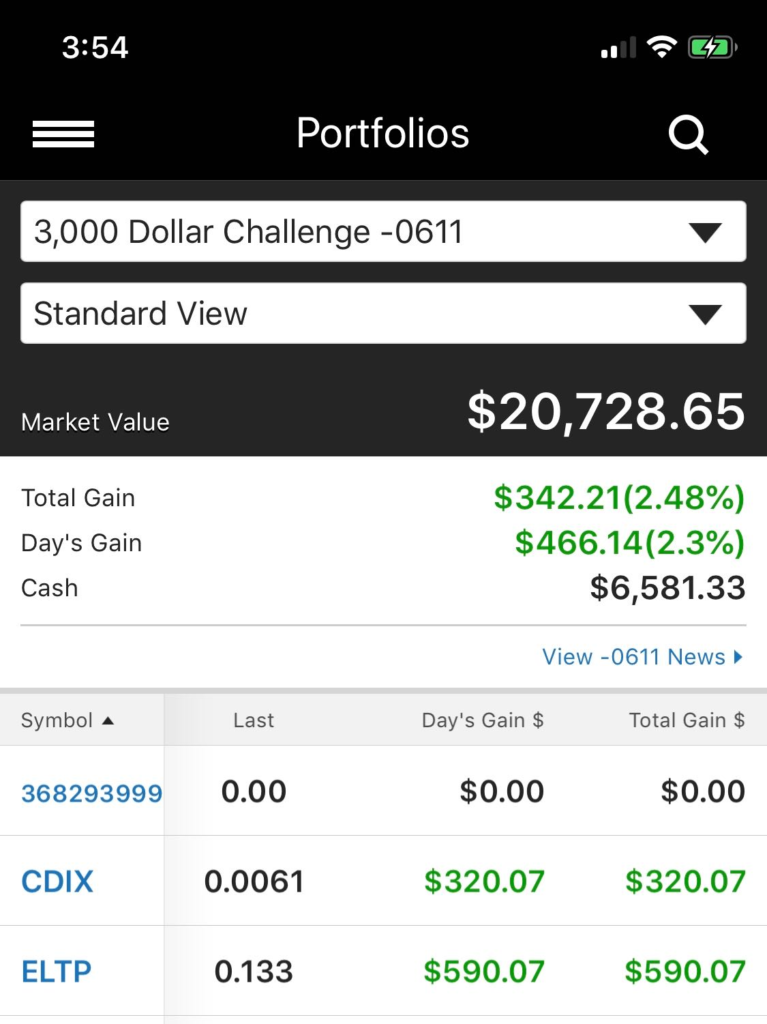Open the CDIX symbol link

pos(57,882)
